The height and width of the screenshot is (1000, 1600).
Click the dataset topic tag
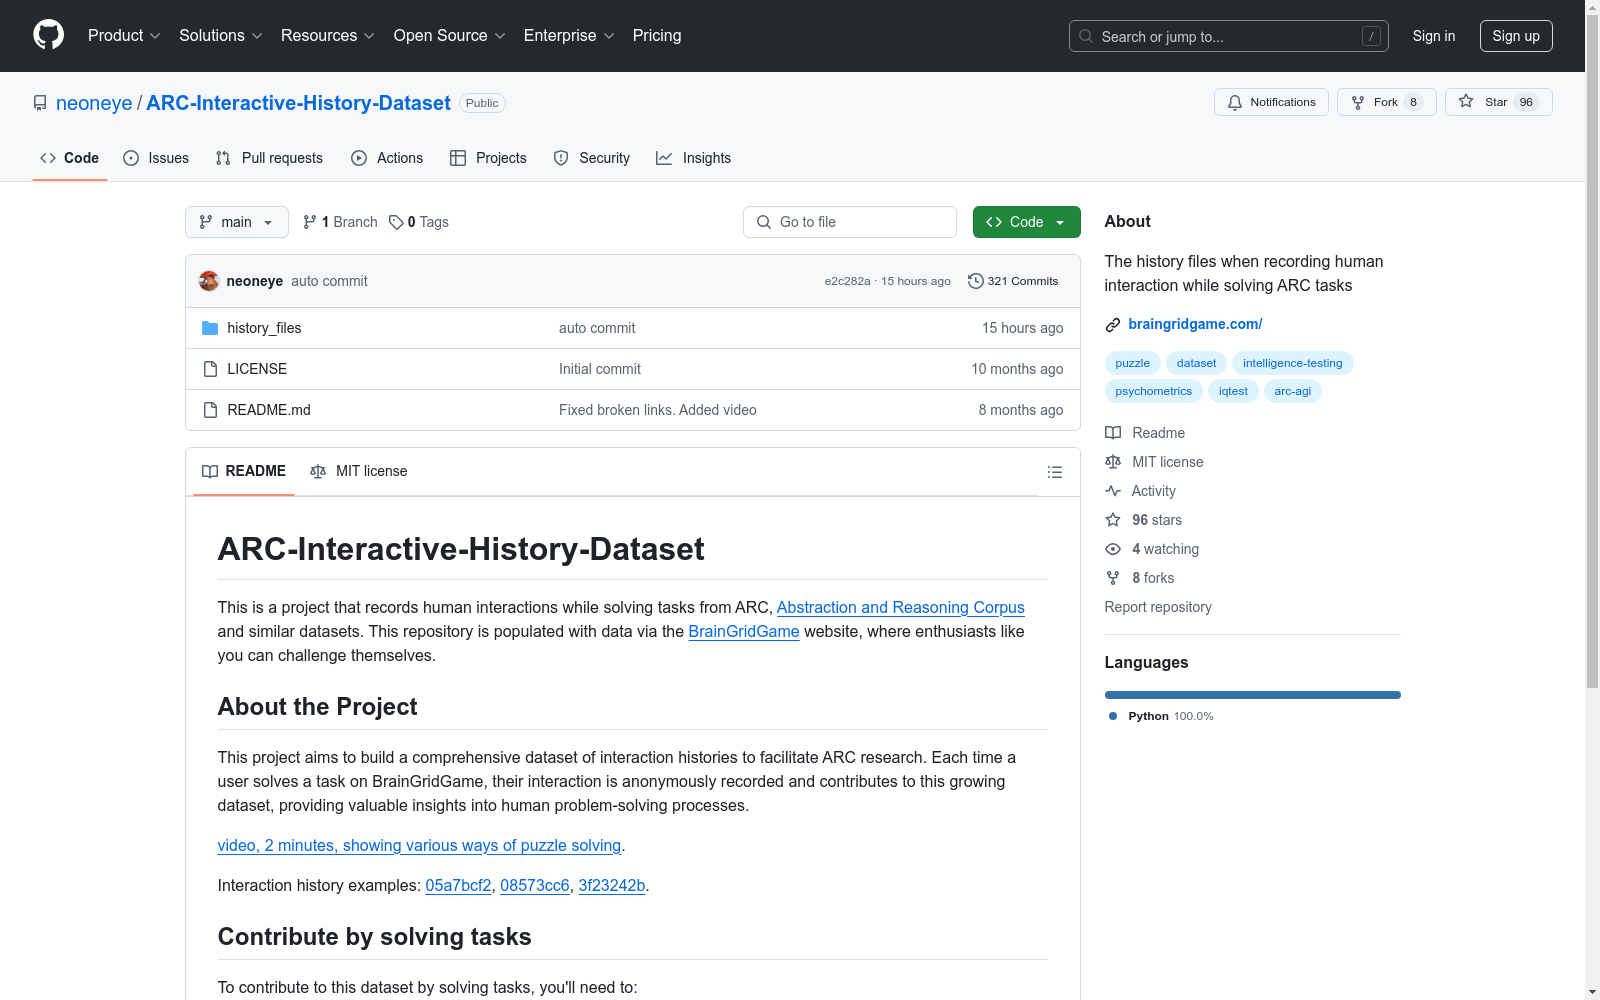coord(1196,363)
